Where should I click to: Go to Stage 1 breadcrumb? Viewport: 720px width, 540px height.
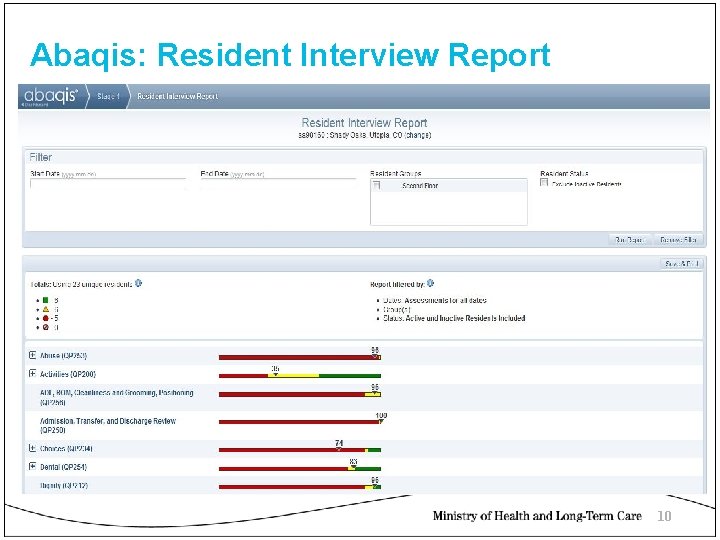(x=108, y=96)
